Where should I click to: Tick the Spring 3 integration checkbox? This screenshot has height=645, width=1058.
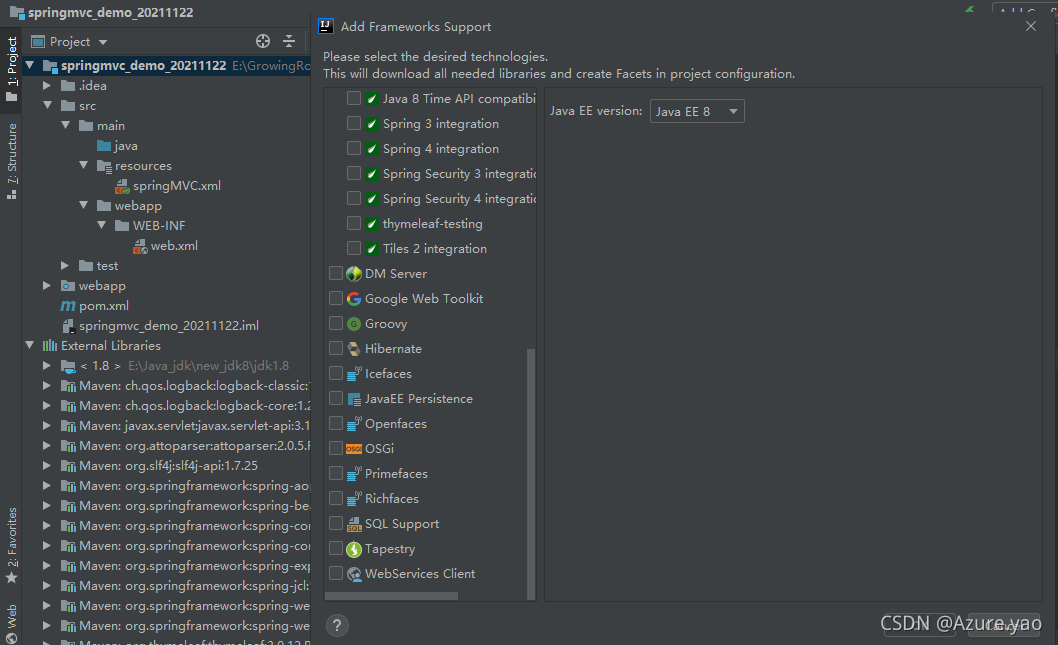point(354,123)
